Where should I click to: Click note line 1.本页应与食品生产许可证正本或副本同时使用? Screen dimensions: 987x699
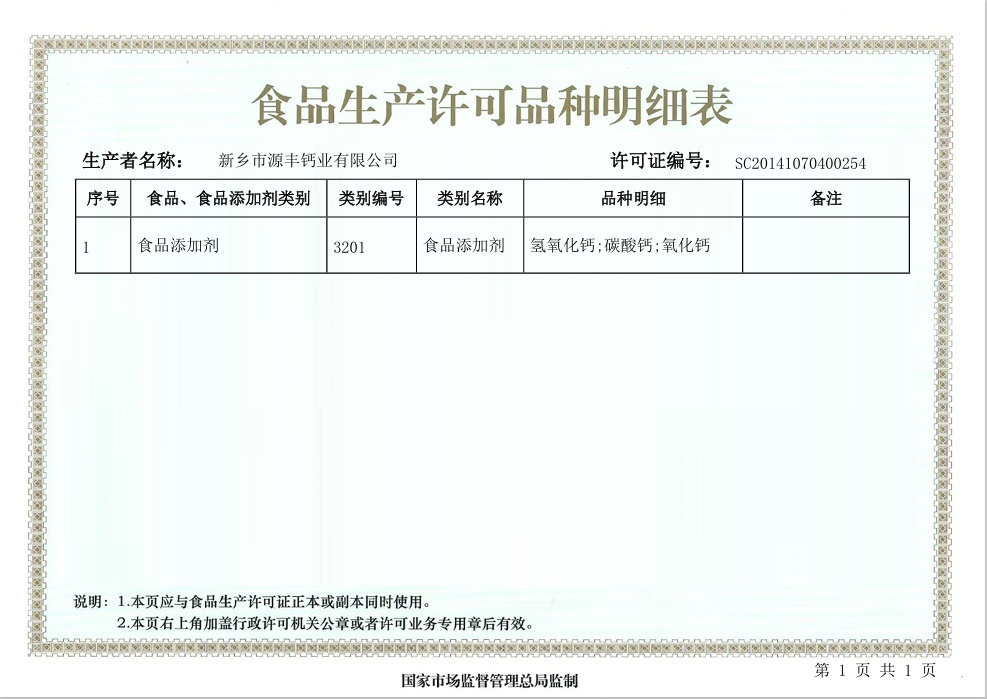[x=274, y=602]
